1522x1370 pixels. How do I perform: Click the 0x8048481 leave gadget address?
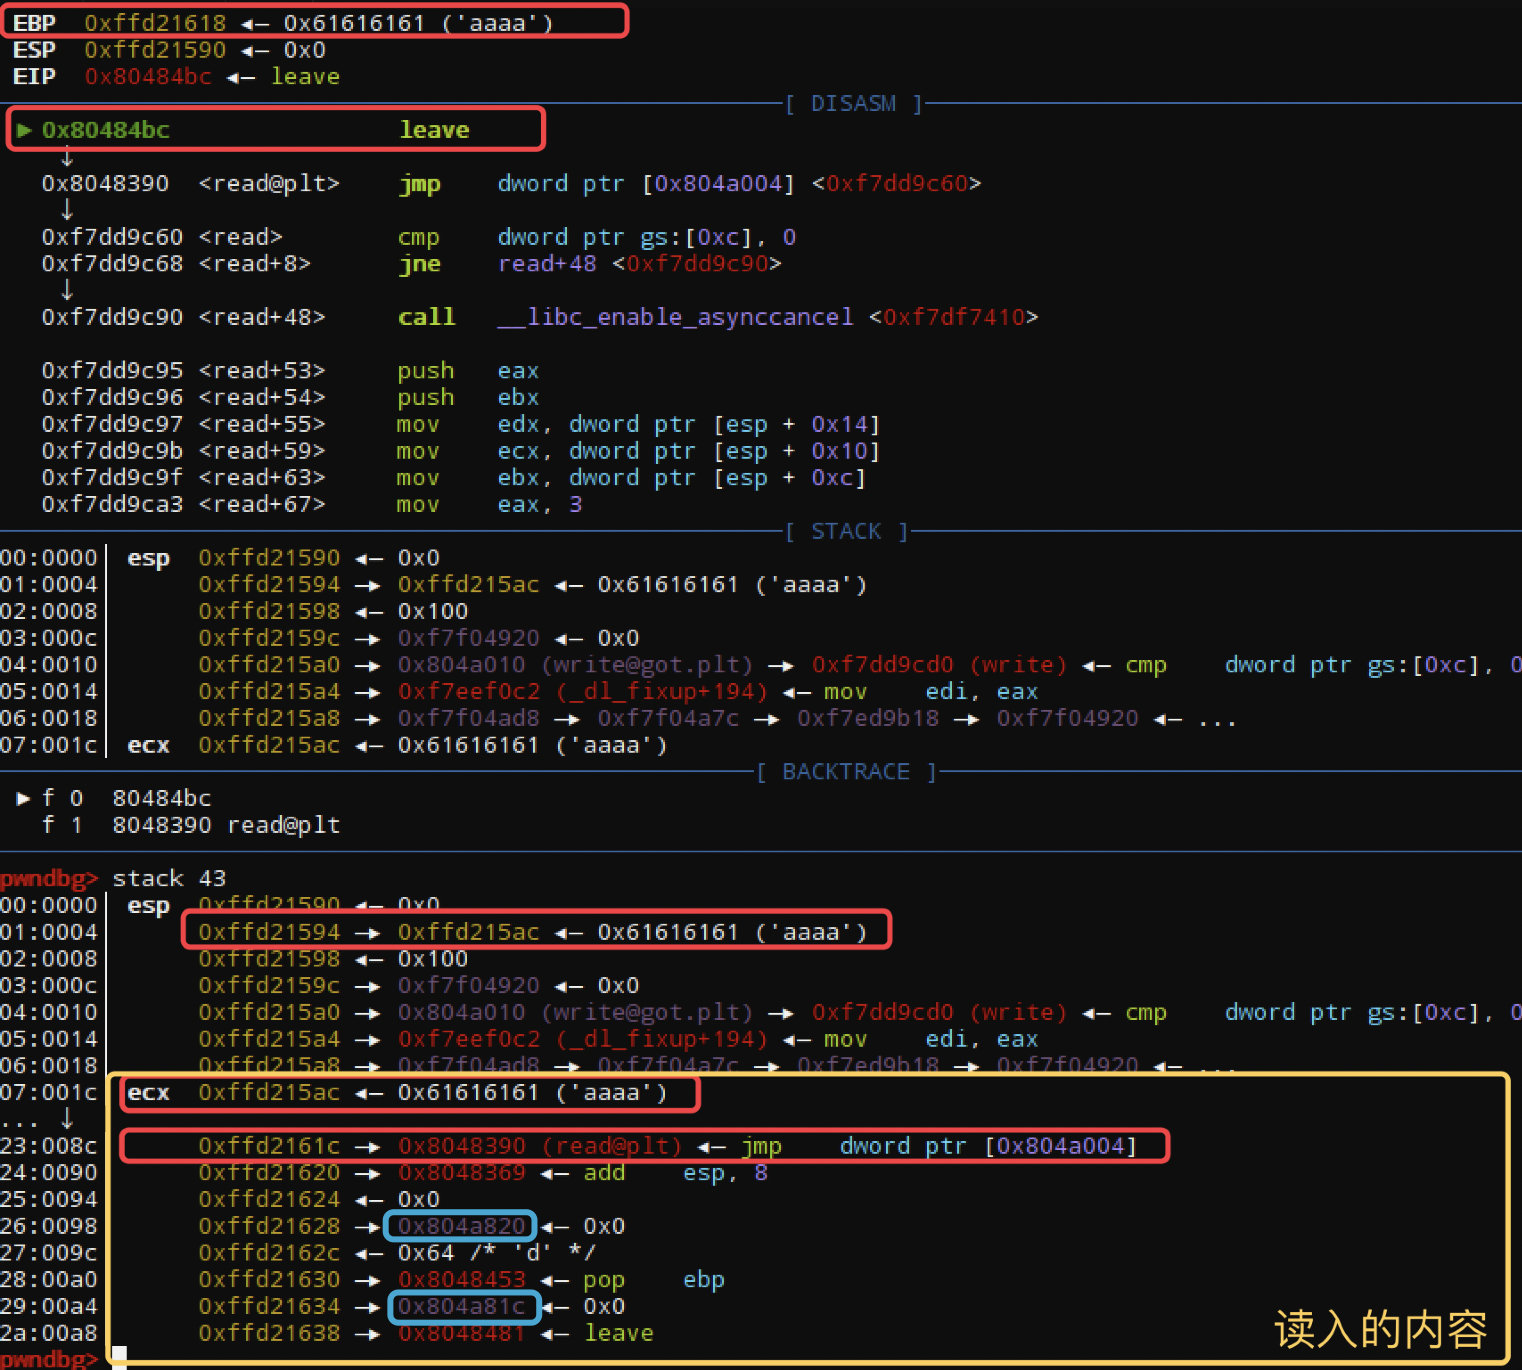[x=461, y=1333]
